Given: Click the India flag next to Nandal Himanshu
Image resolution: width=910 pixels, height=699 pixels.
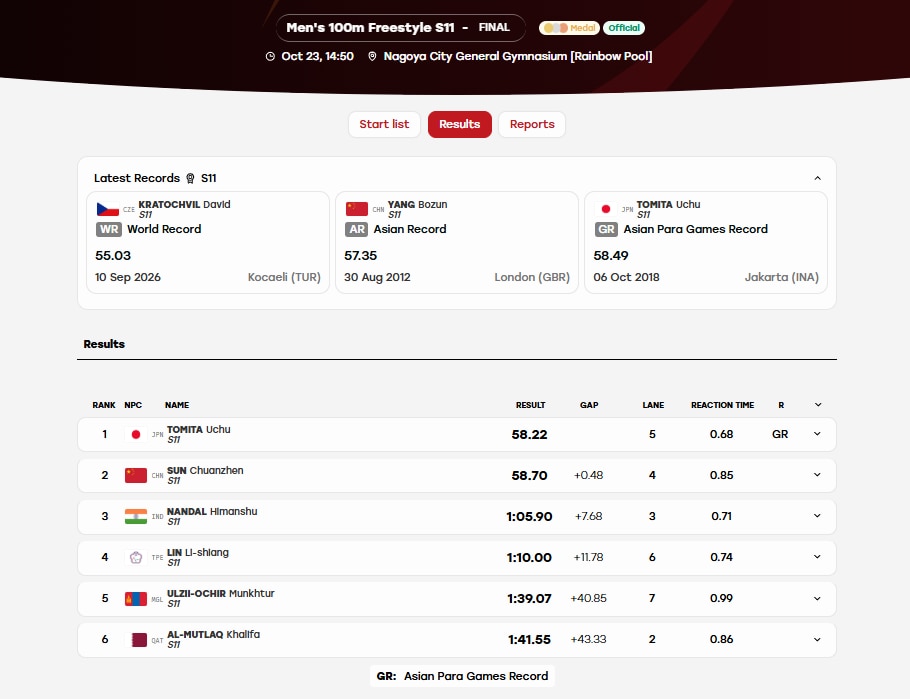Looking at the screenshot, I should pos(136,516).
